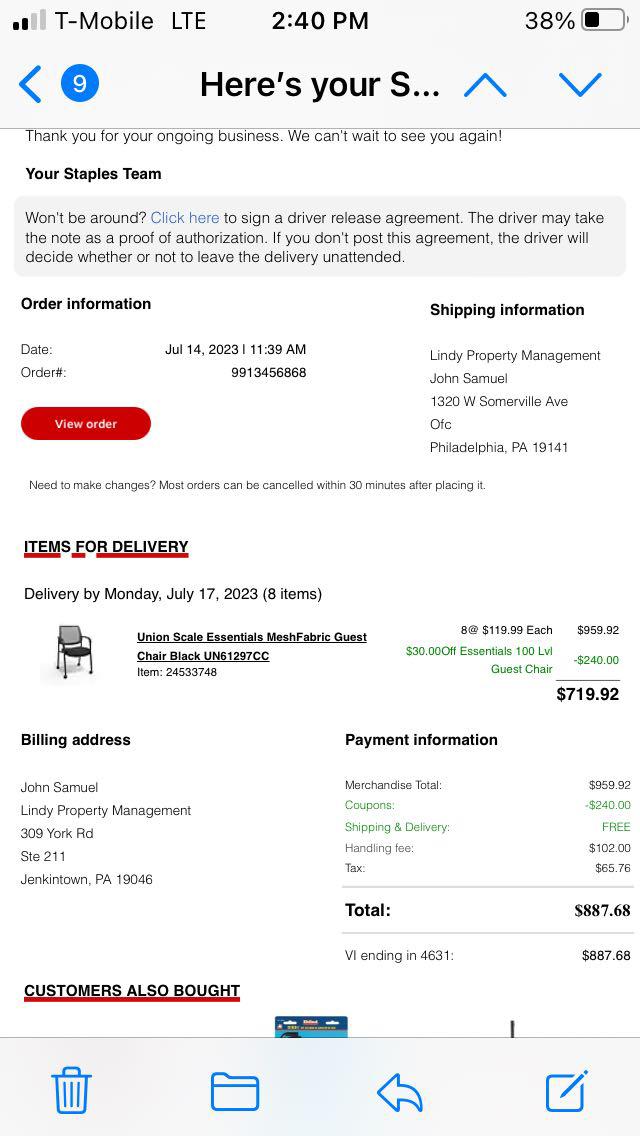Go to previous message with up arrow
The width and height of the screenshot is (640, 1136).
click(x=485, y=85)
